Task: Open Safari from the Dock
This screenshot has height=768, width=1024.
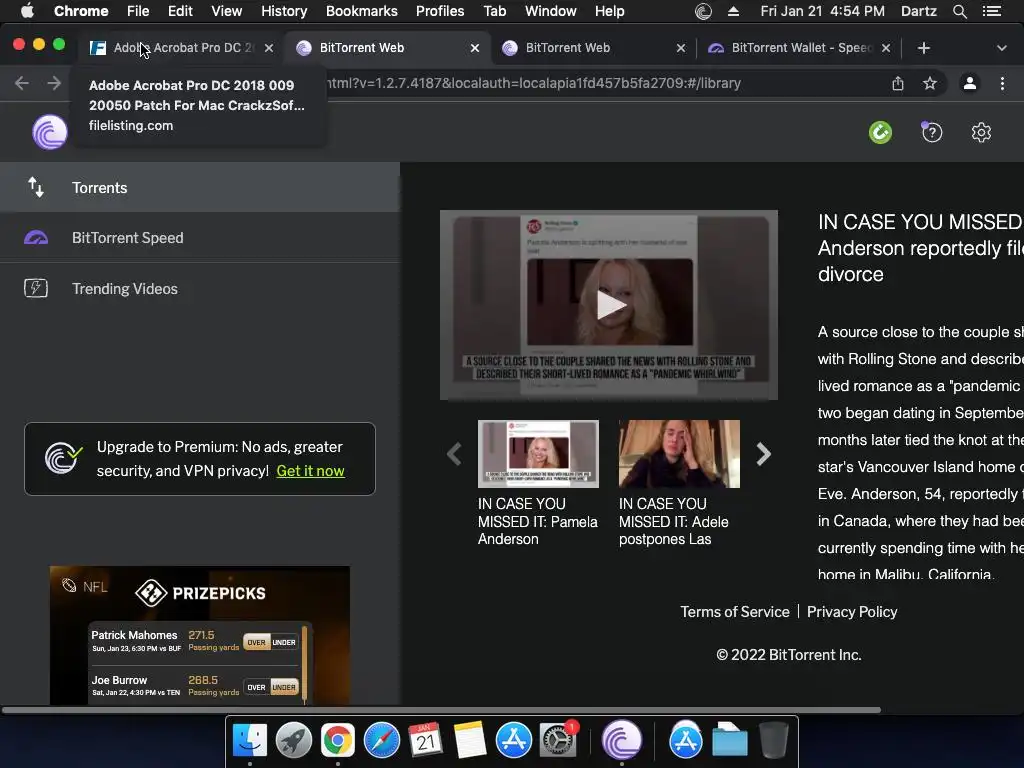Action: [x=381, y=741]
